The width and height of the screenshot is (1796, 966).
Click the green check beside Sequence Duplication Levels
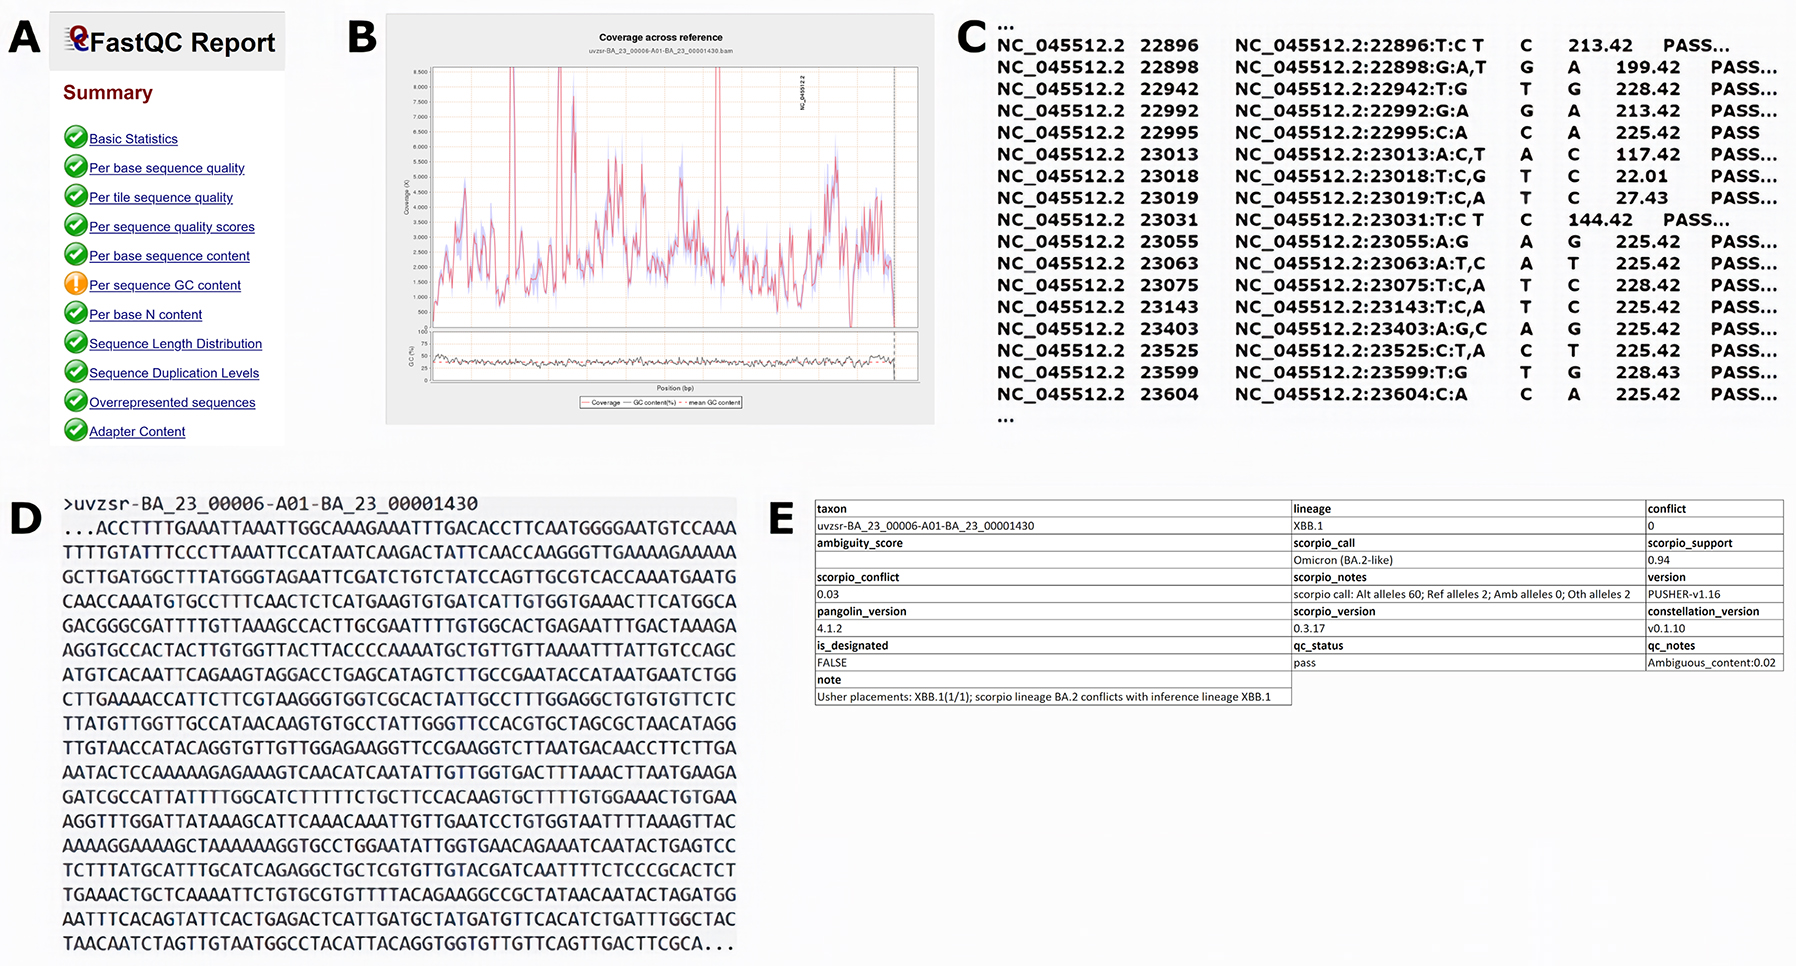coord(76,373)
